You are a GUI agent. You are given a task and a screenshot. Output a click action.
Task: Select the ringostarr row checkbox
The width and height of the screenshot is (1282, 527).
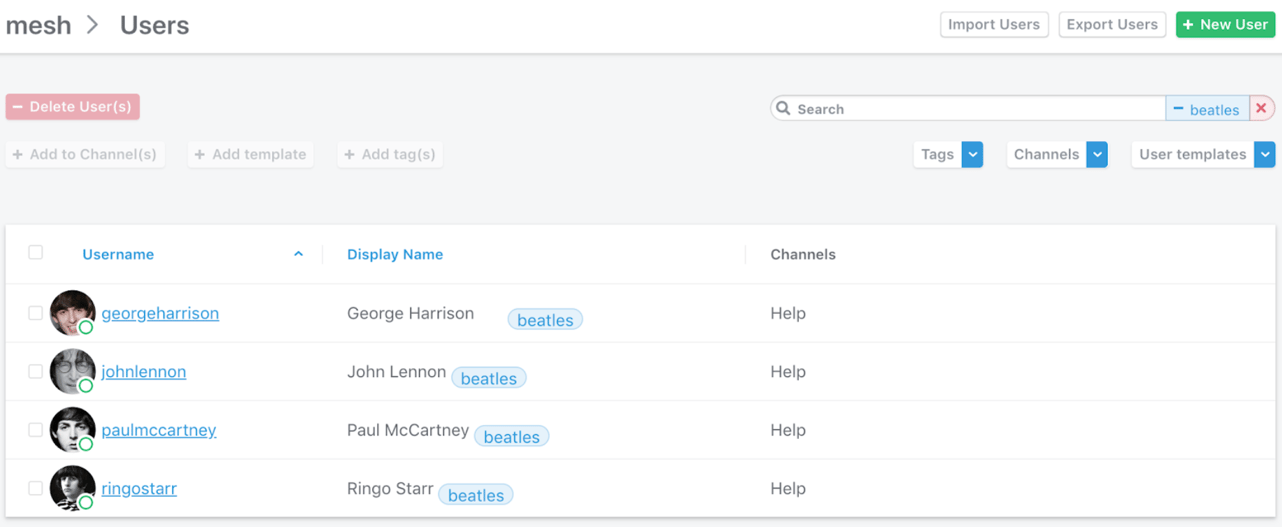tap(36, 488)
